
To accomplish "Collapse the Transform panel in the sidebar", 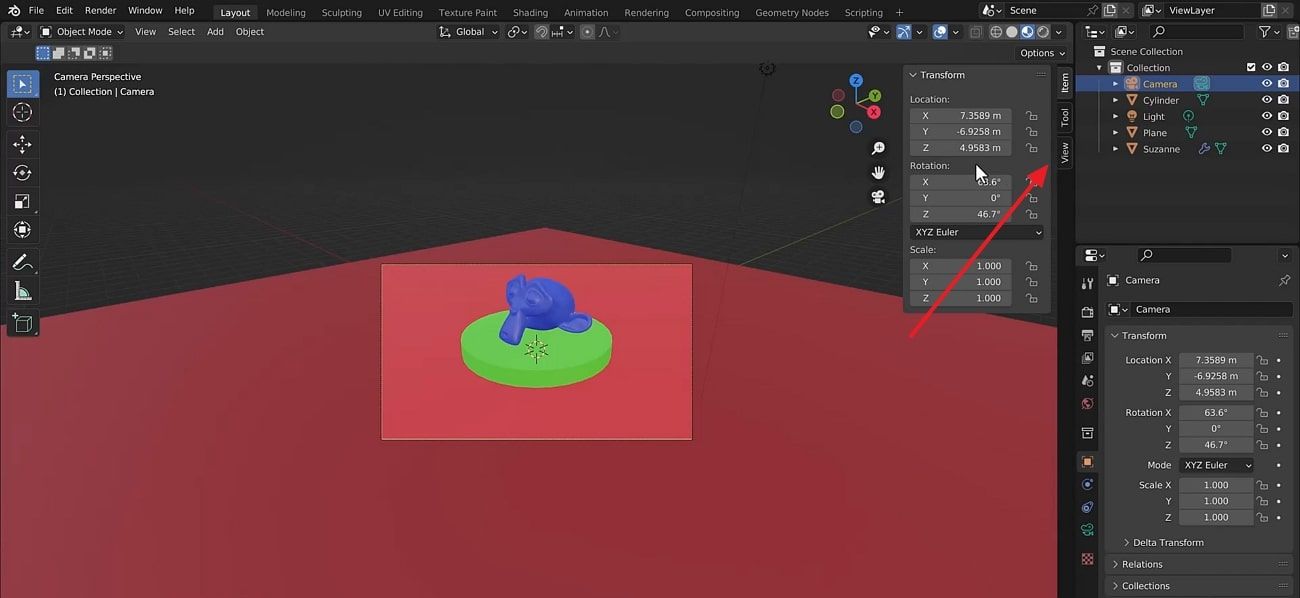I will 911,74.
